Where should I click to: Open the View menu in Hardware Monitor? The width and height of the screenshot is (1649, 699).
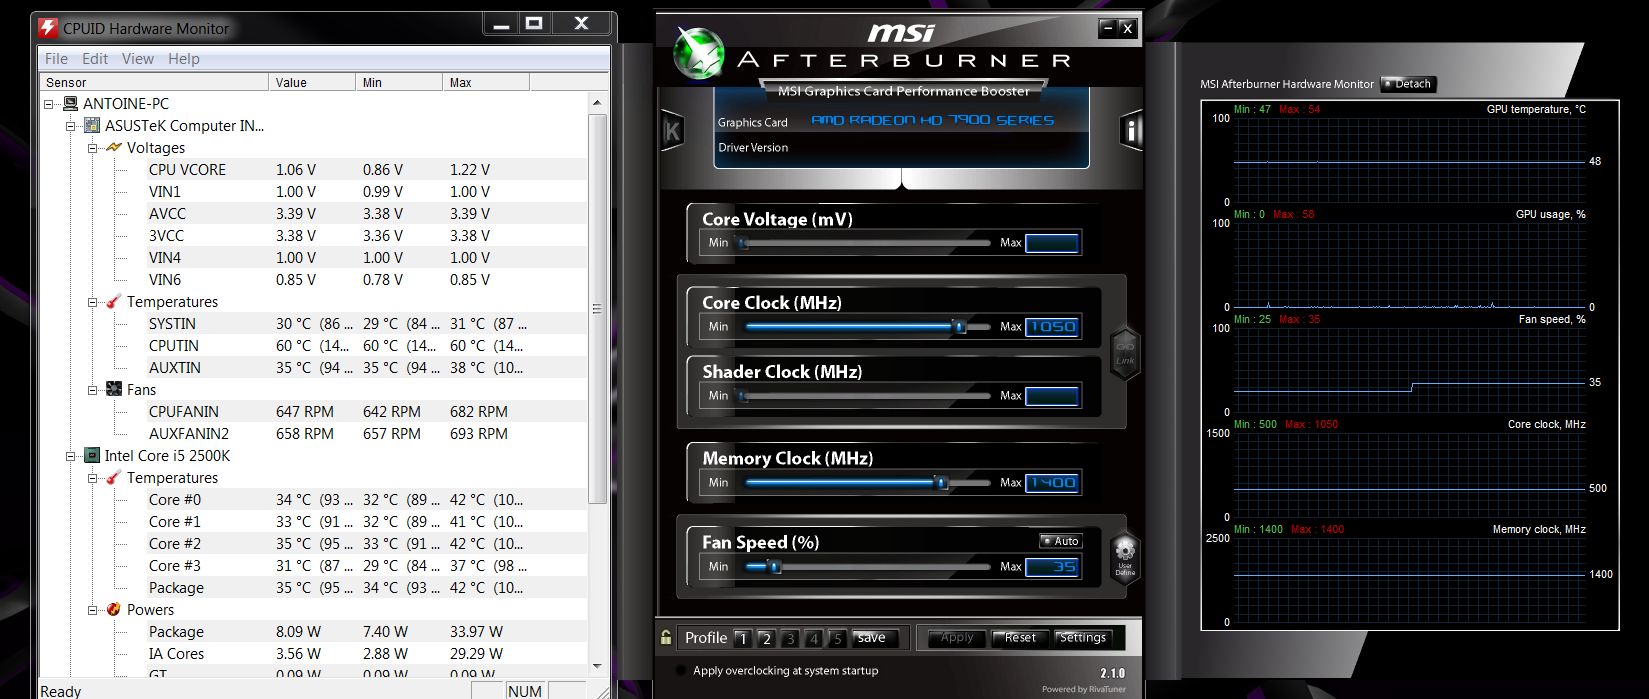click(138, 59)
